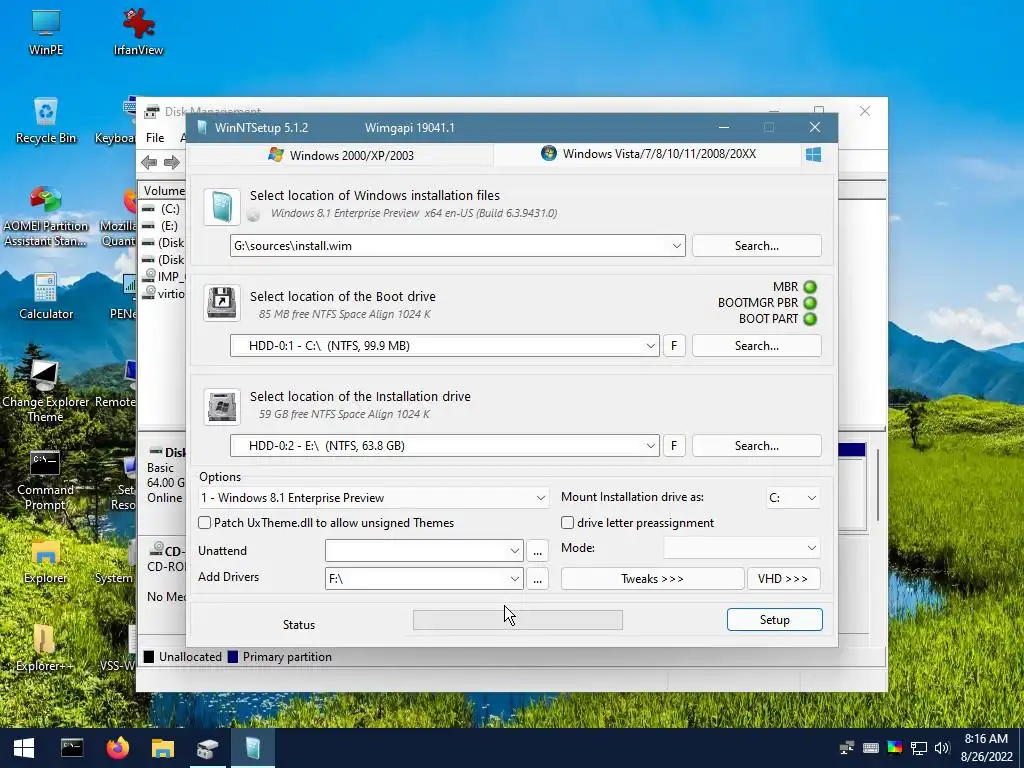Click Disk Management forward arrow

click(x=172, y=162)
